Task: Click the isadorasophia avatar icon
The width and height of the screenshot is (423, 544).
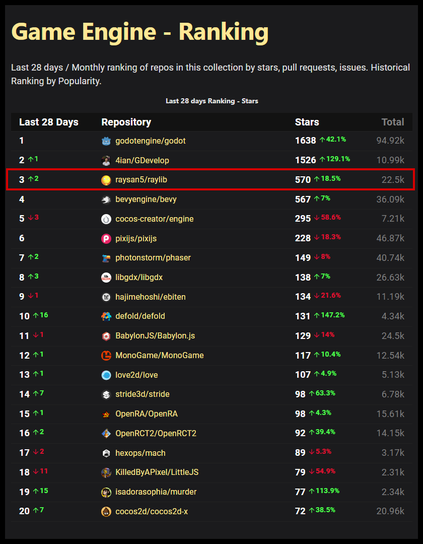Action: (106, 492)
